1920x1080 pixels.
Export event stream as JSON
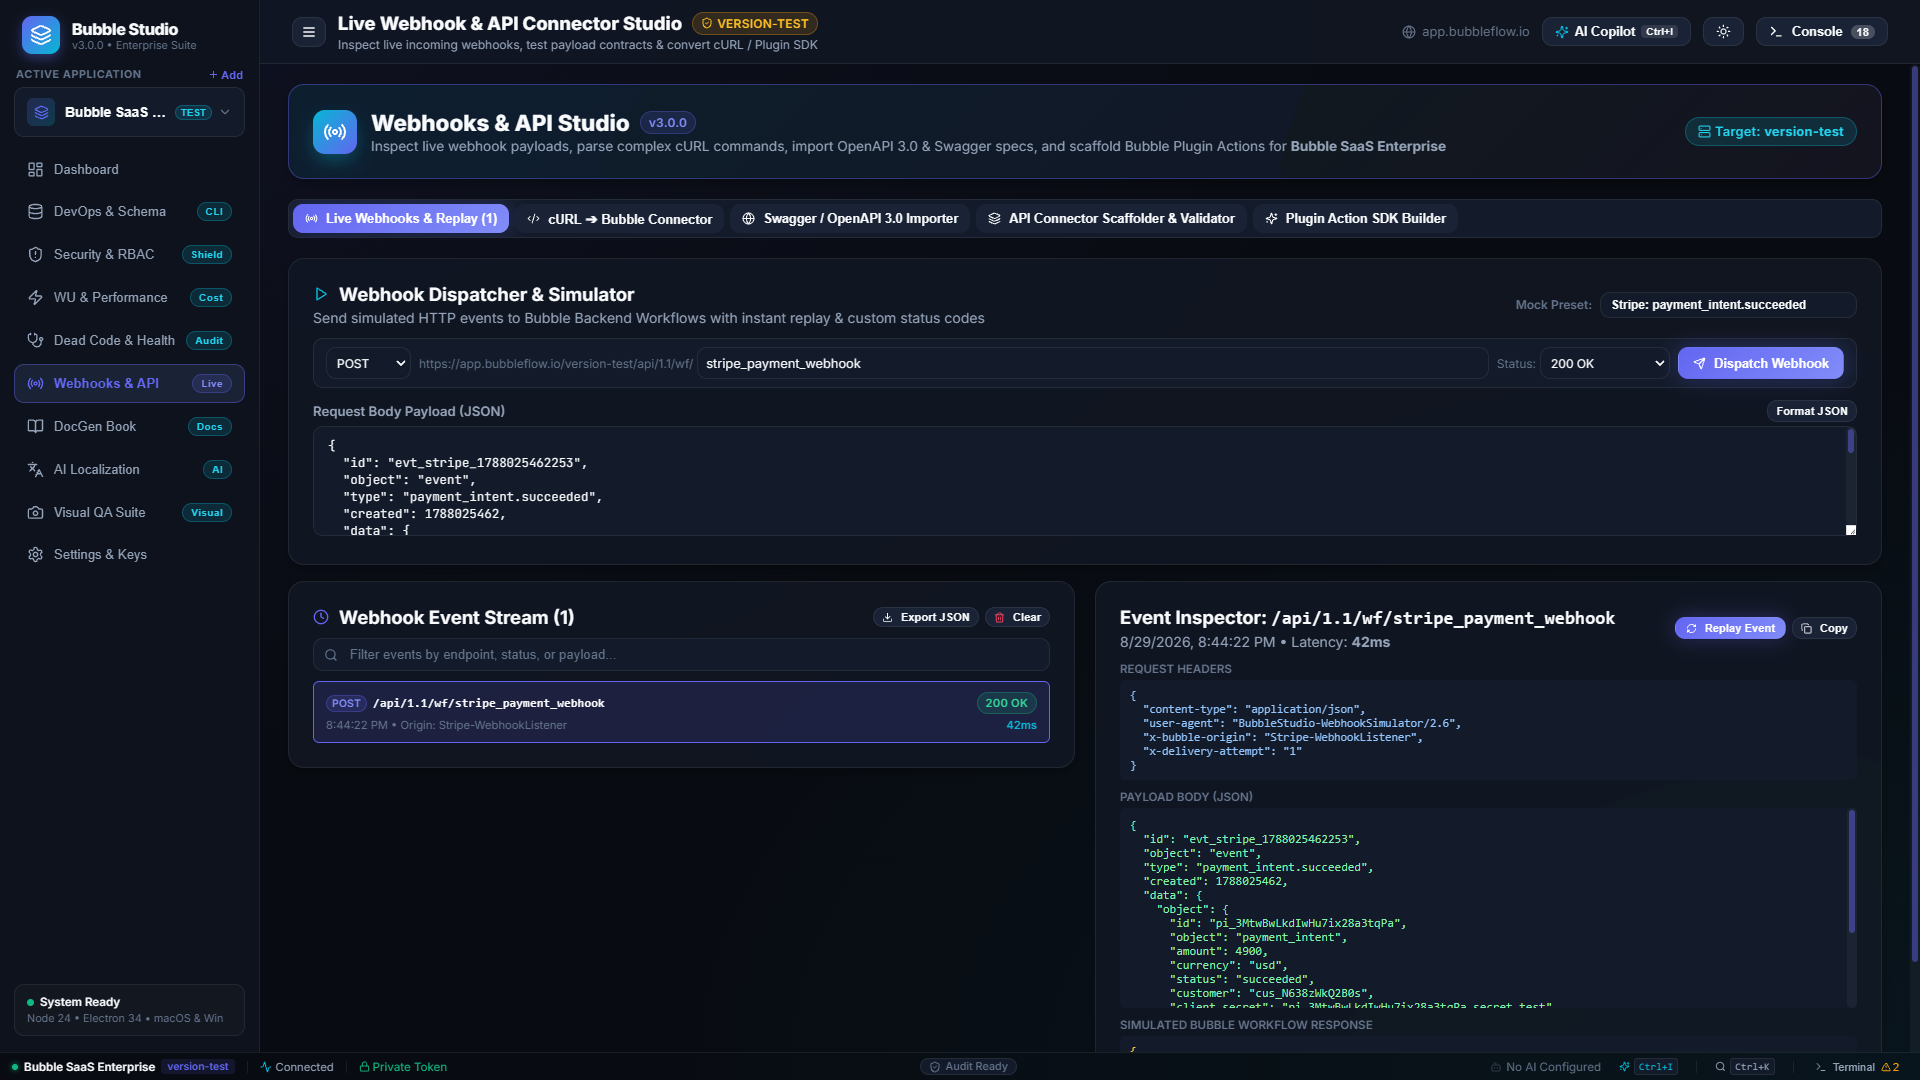[926, 618]
